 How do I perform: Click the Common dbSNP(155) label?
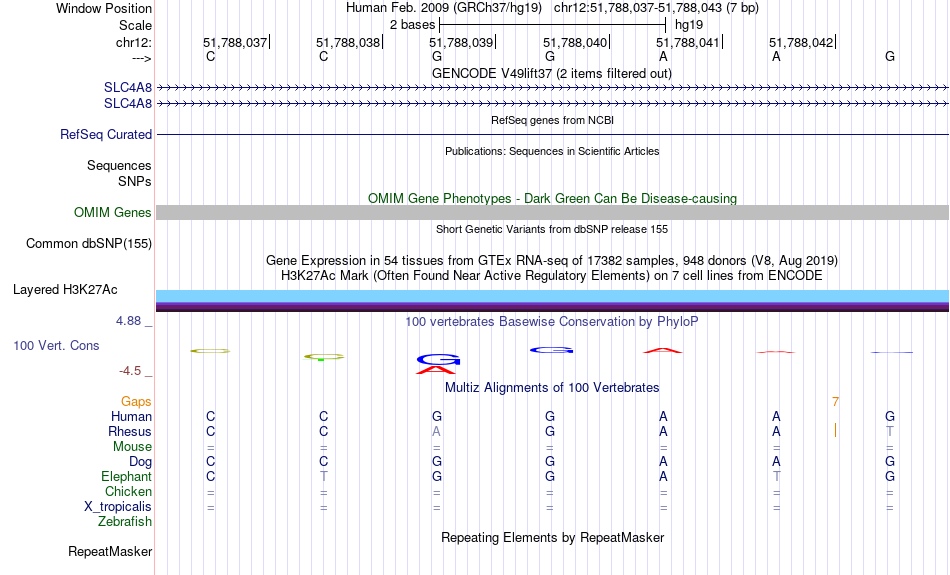(89, 244)
